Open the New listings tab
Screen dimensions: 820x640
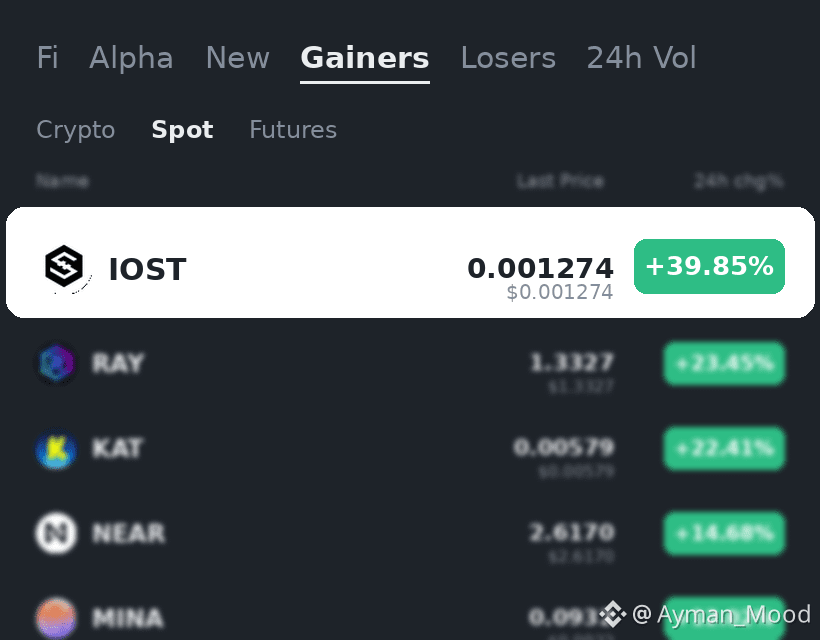click(x=237, y=58)
